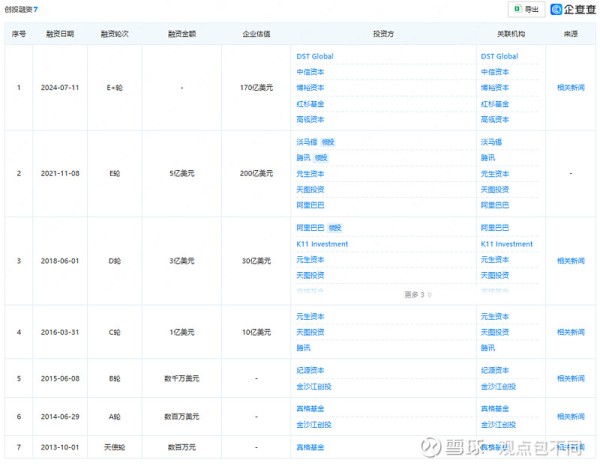Open DST Global in the 关联机构 column
This screenshot has height=466, width=600.
pos(499,56)
